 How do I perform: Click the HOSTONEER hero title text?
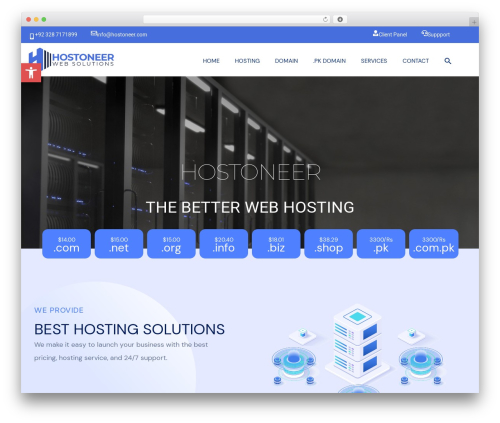tap(251, 172)
